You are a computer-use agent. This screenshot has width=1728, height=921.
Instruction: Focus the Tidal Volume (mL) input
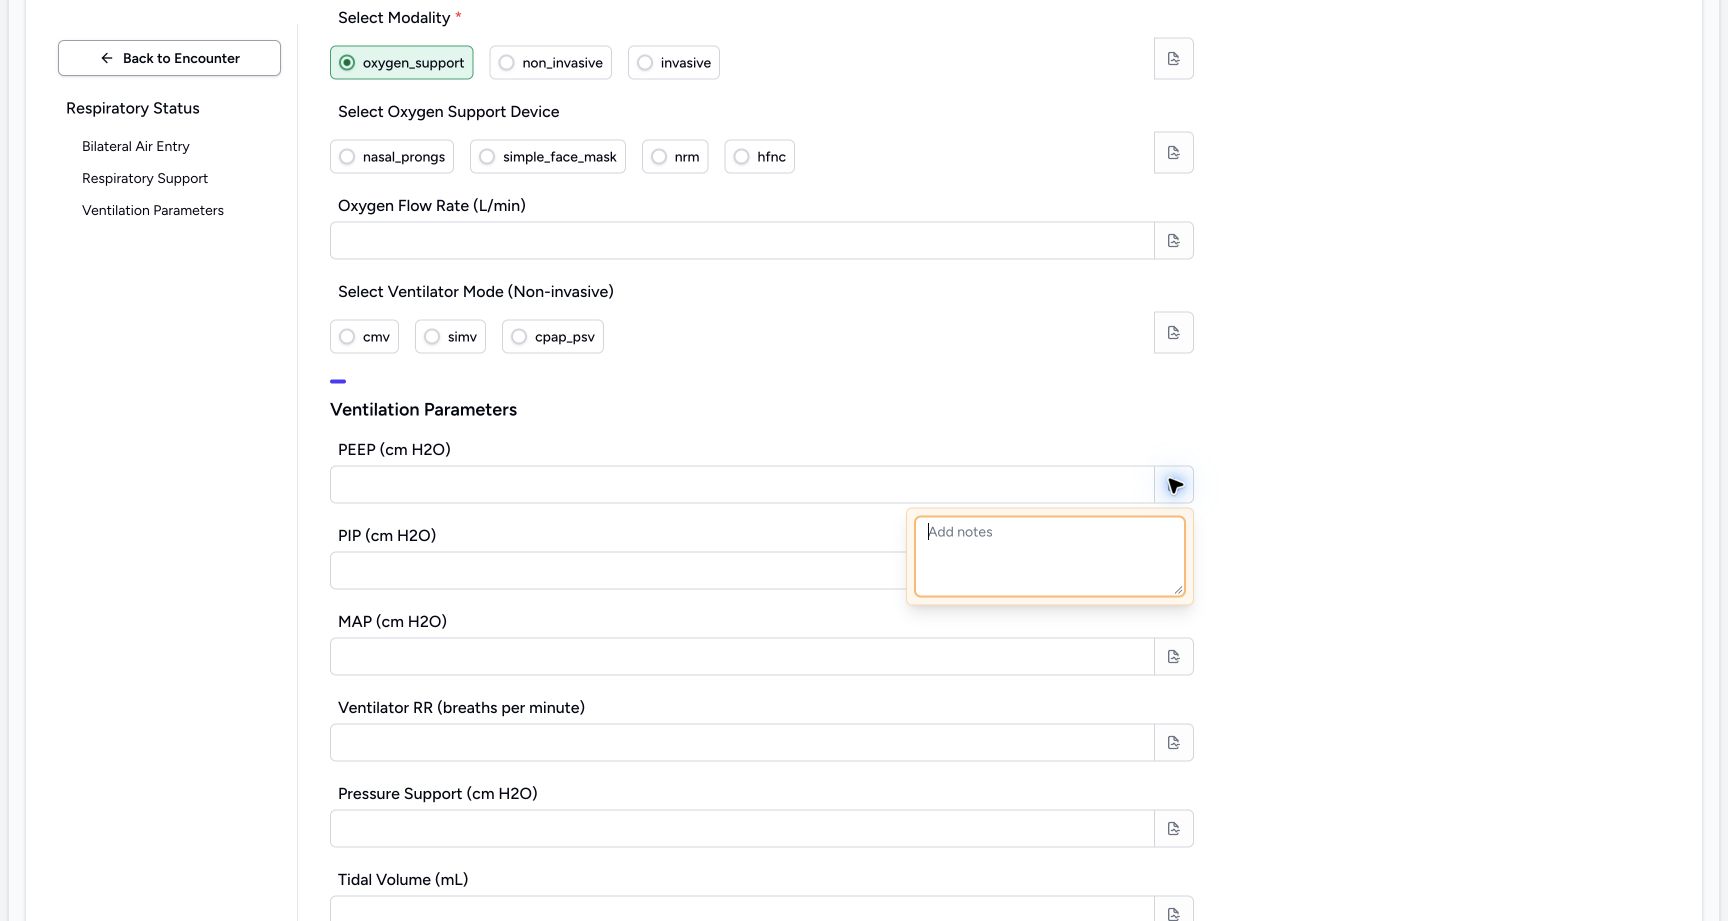point(742,909)
